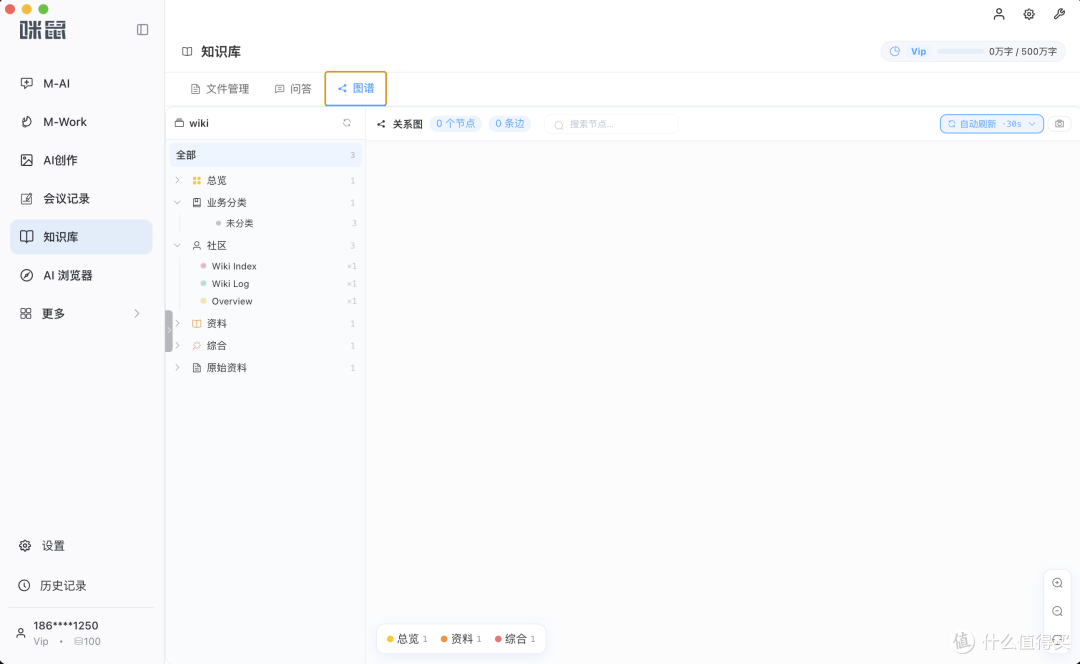Click the 原始资料 document icon
Image resolution: width=1080 pixels, height=664 pixels.
point(197,368)
